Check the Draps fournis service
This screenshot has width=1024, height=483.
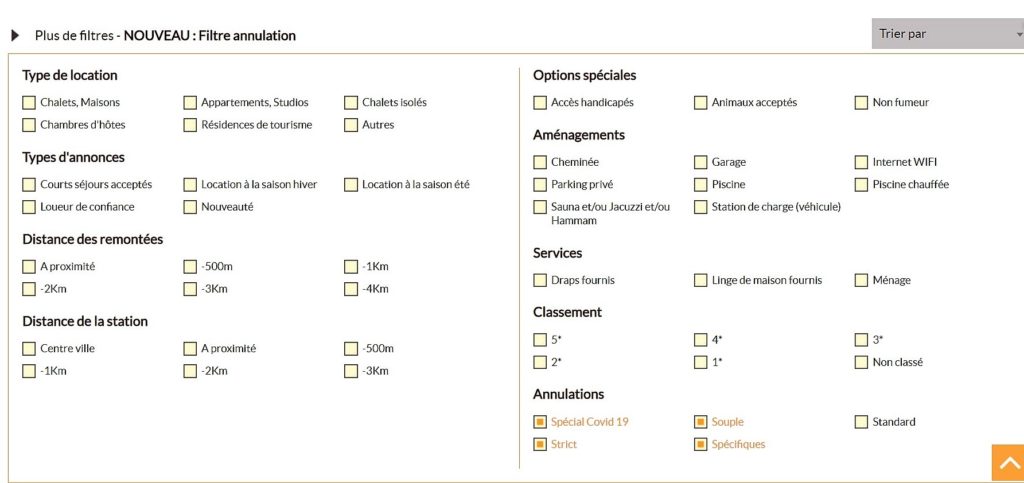540,280
